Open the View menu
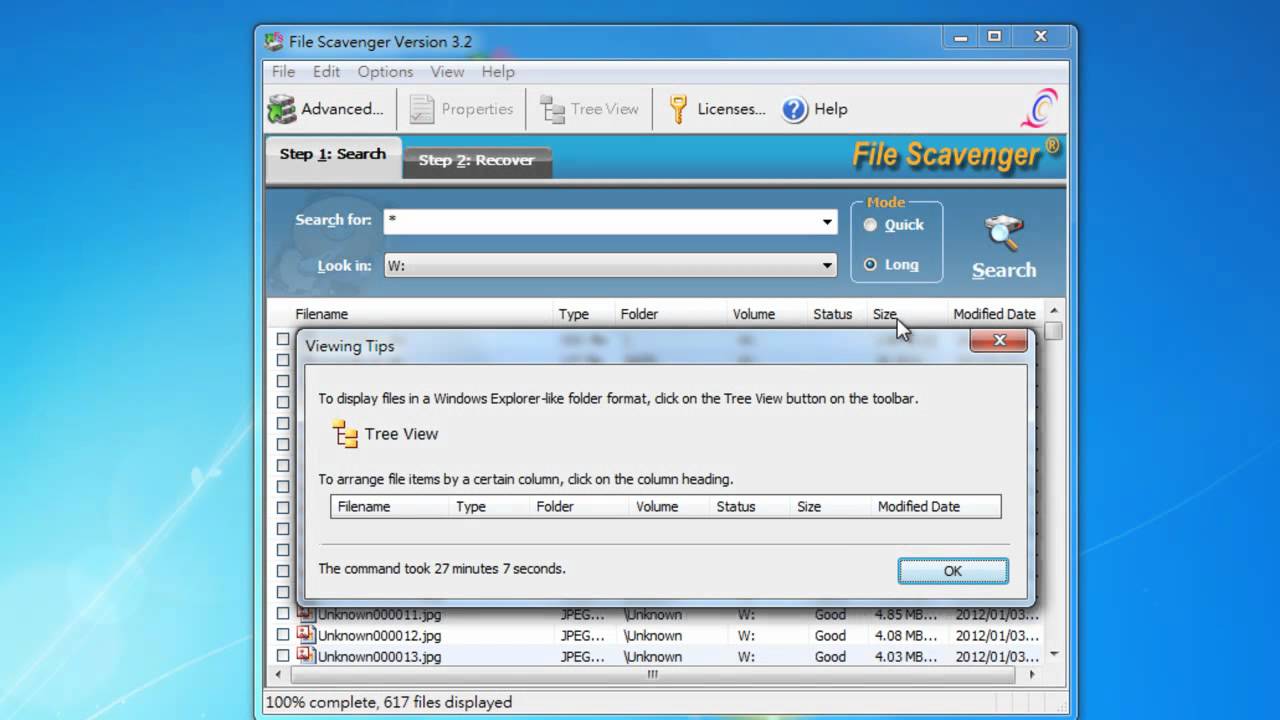 (447, 72)
